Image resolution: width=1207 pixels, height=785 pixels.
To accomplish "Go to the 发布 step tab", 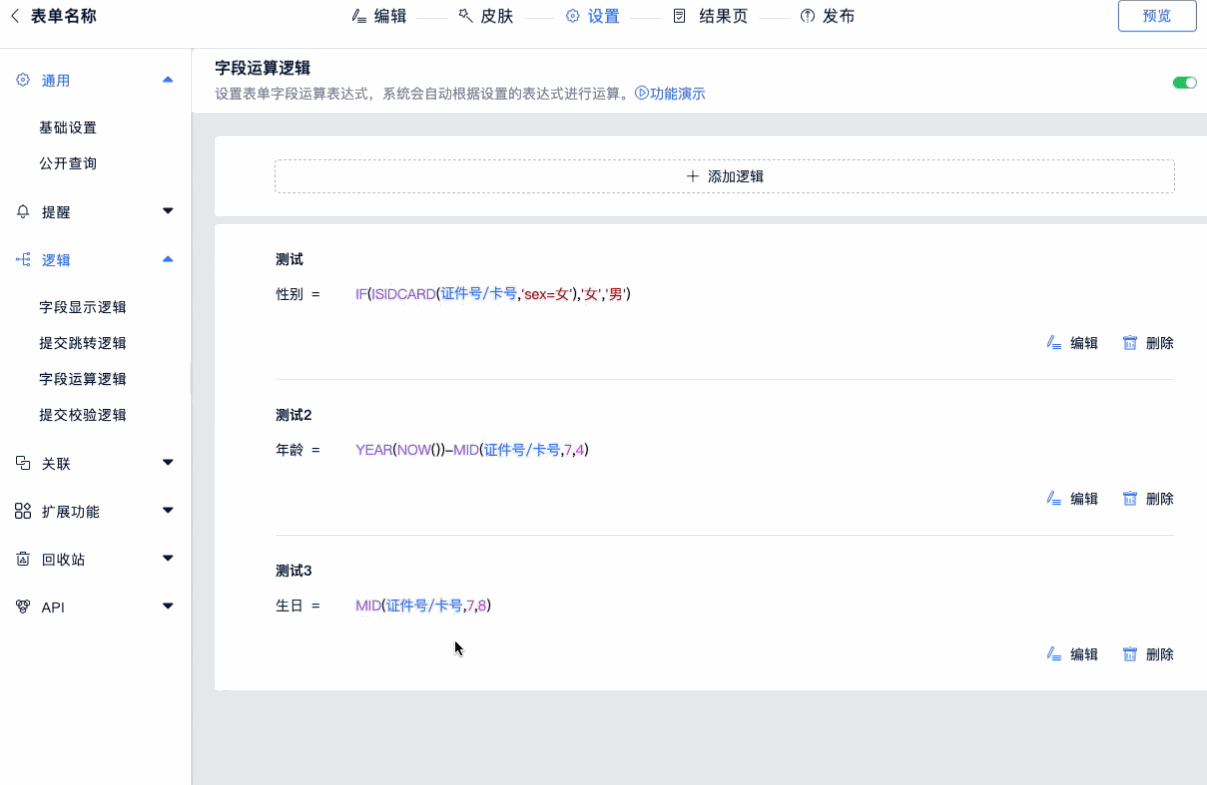I will (827, 16).
